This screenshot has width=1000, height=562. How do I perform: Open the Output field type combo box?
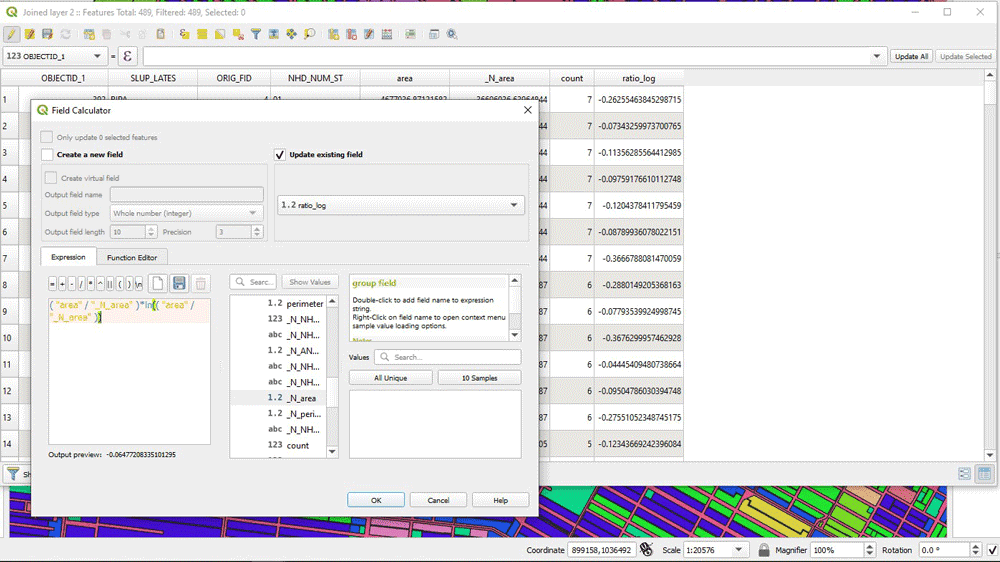point(186,213)
